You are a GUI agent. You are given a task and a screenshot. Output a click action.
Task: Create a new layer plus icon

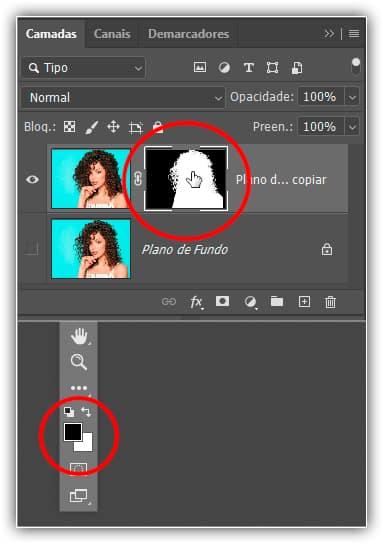304,302
